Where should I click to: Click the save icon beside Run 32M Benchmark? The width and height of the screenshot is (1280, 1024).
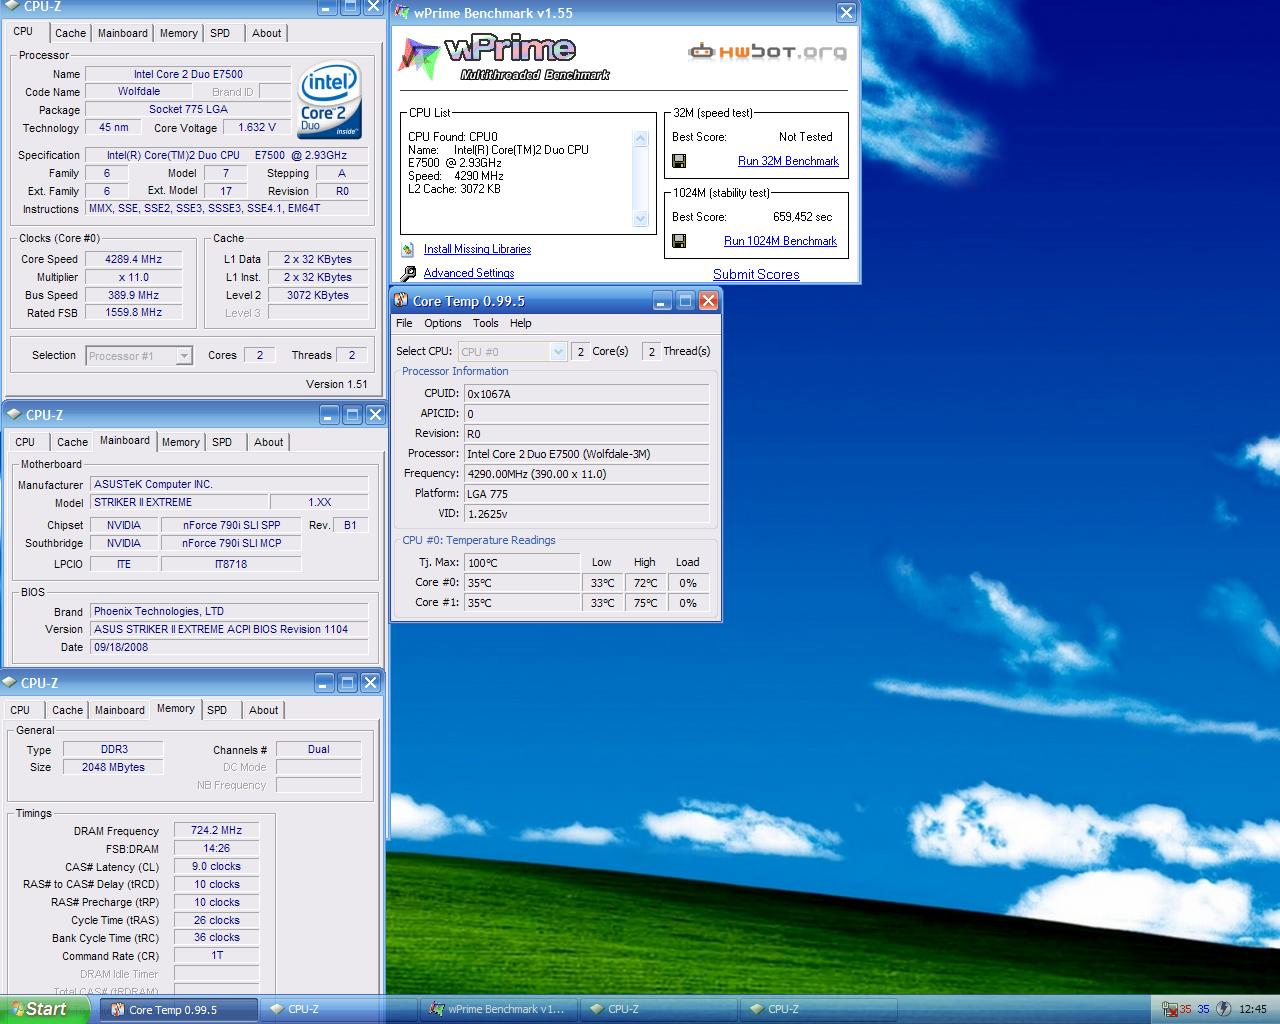click(x=679, y=161)
